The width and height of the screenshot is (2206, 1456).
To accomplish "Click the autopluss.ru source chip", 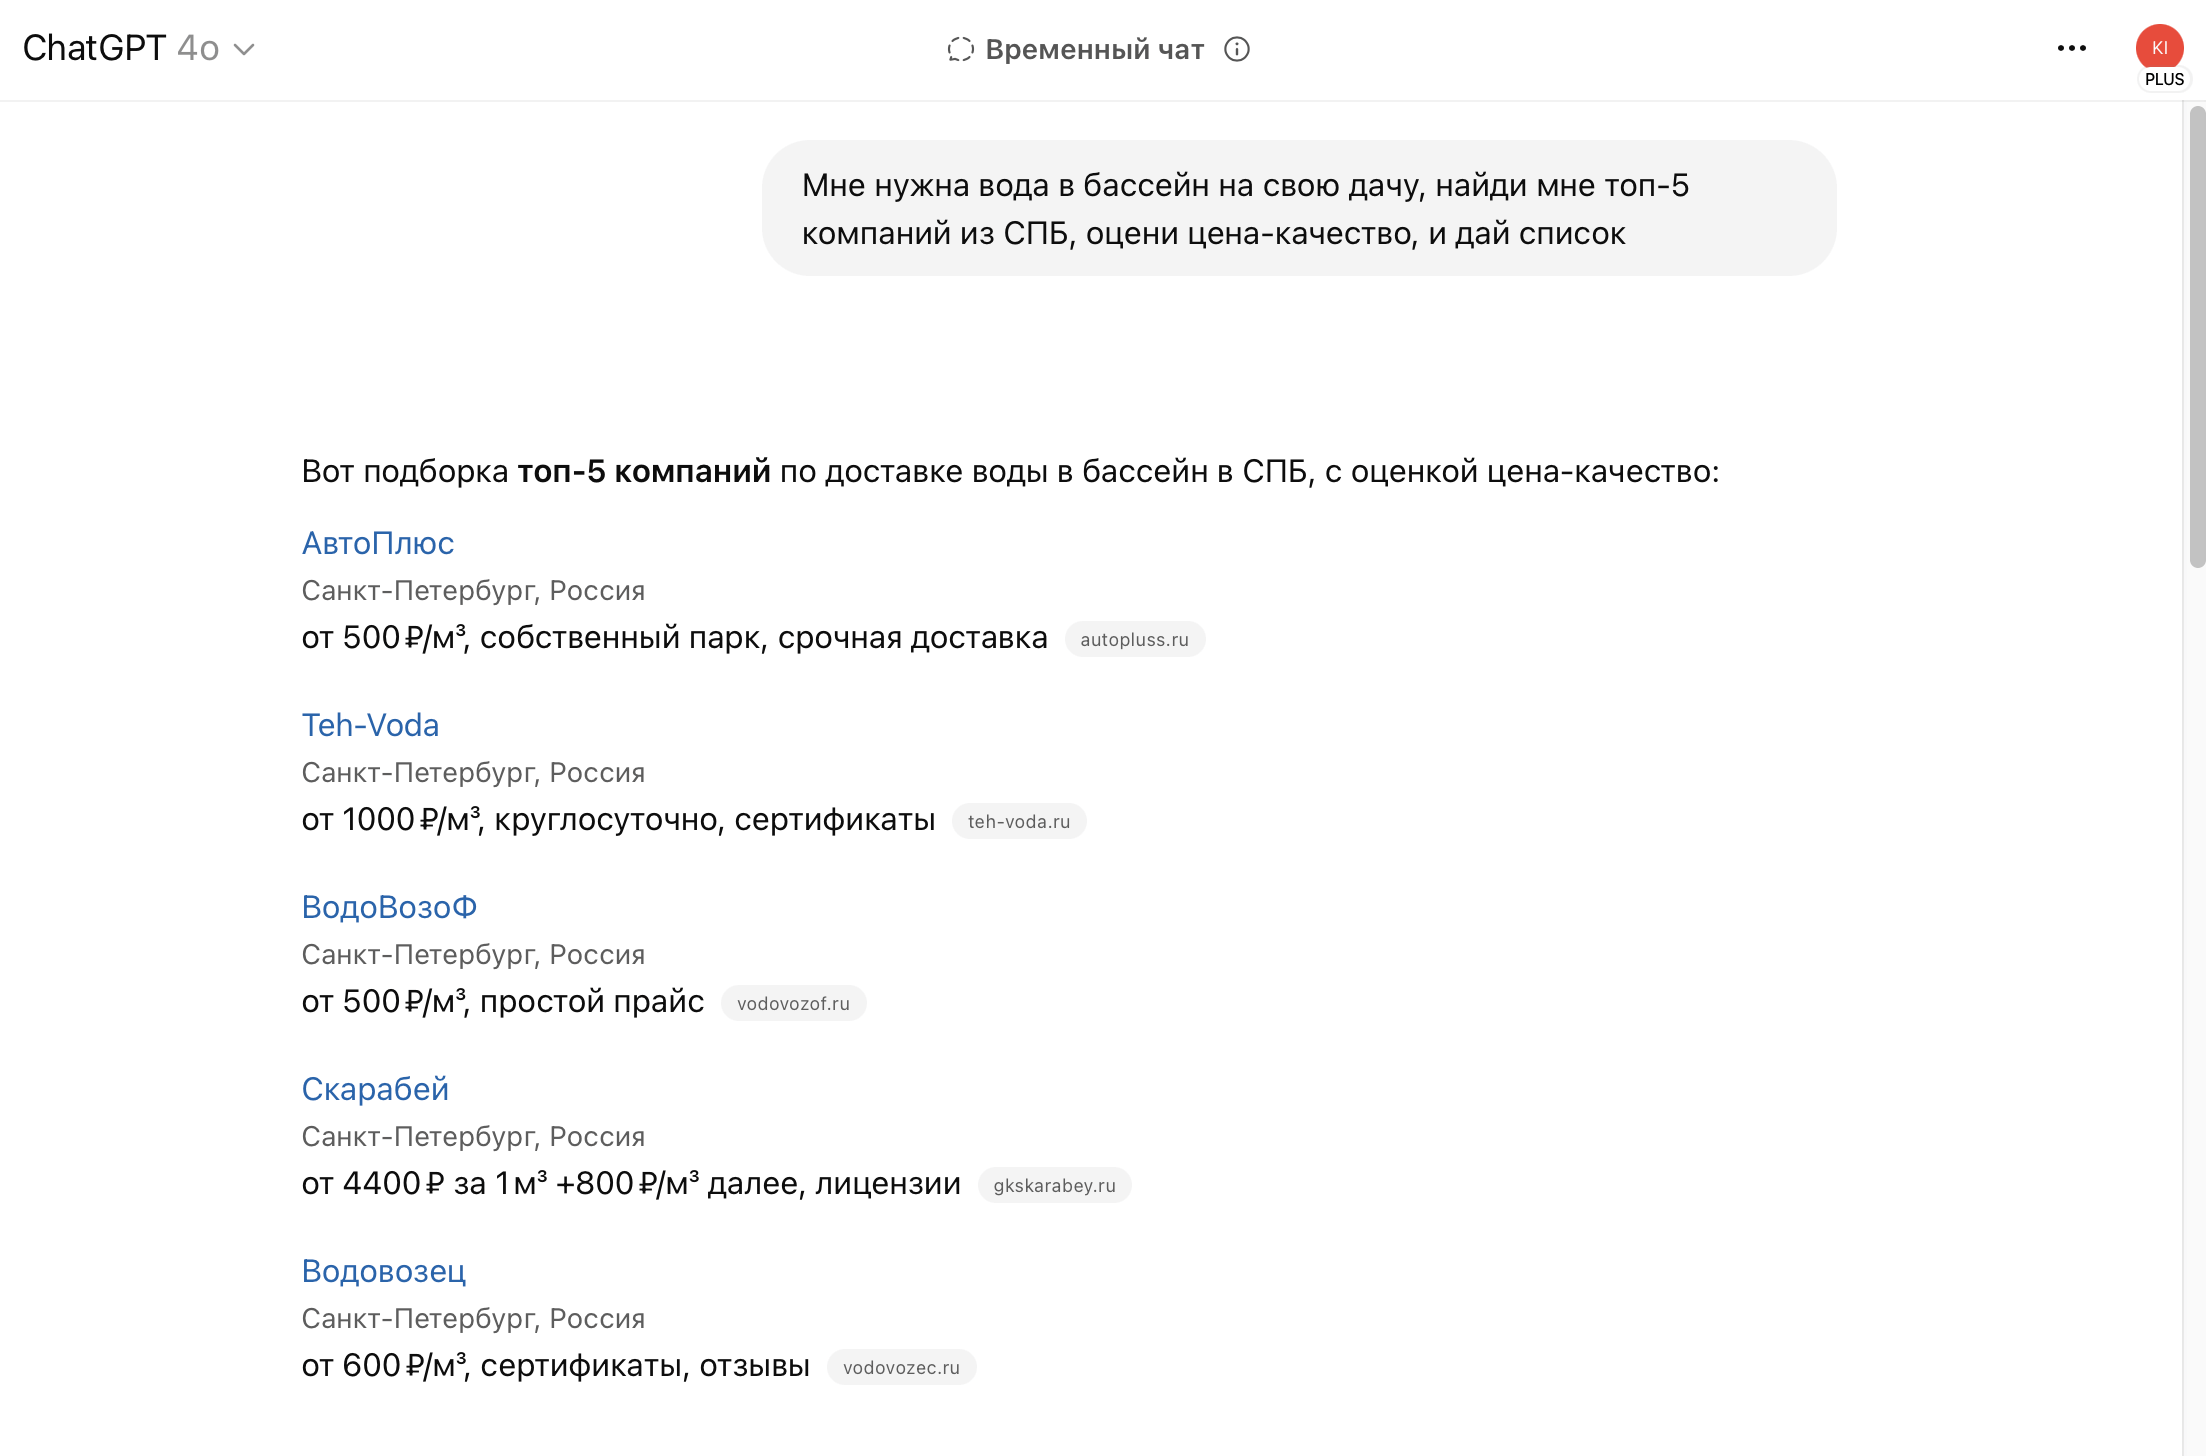I will [1134, 640].
